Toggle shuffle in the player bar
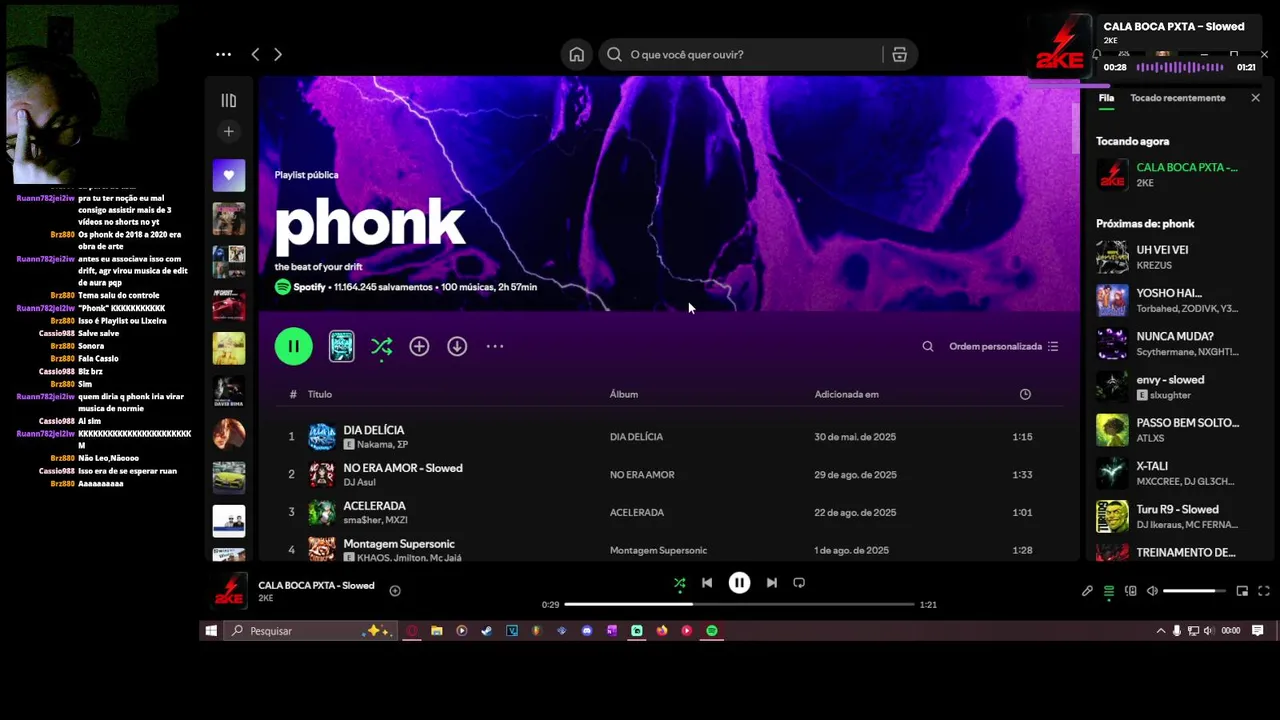This screenshot has height=720, width=1280. point(680,583)
